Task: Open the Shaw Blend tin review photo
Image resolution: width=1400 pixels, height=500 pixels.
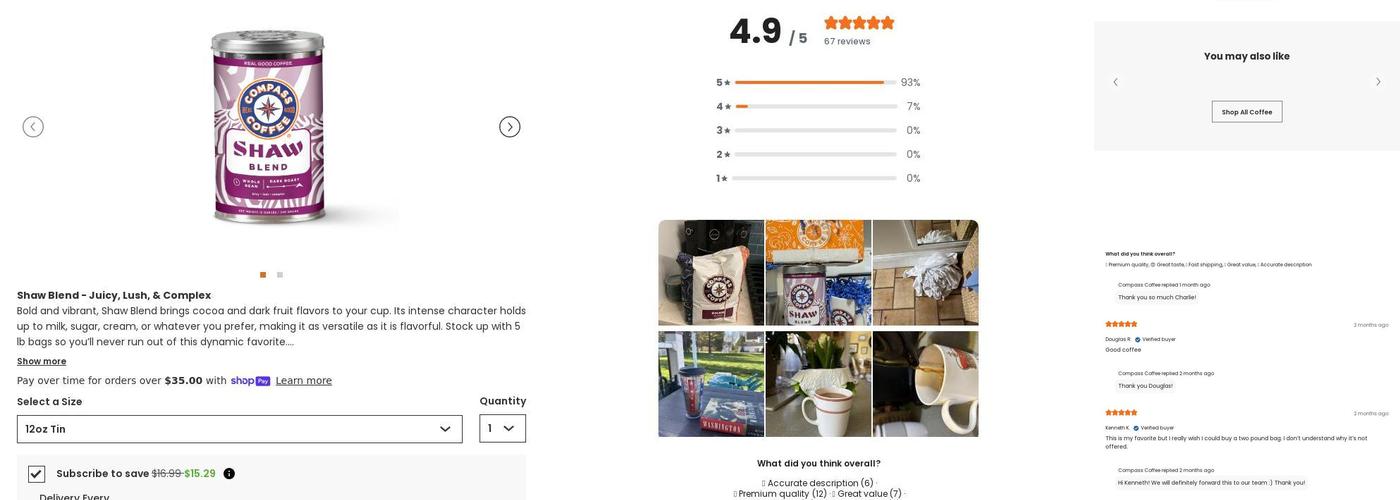Action: pos(818,273)
